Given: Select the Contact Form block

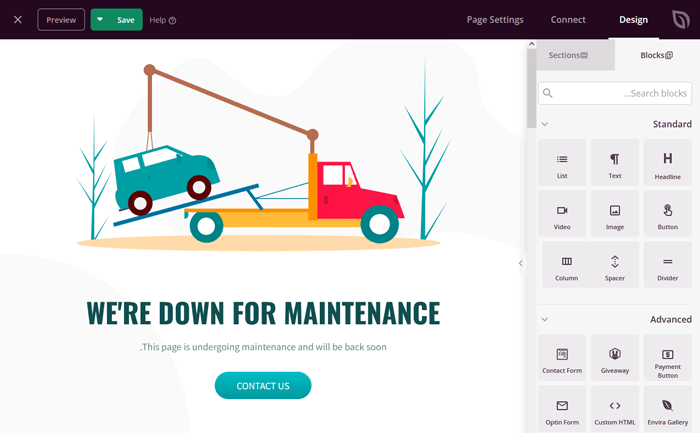Looking at the screenshot, I should coord(562,358).
